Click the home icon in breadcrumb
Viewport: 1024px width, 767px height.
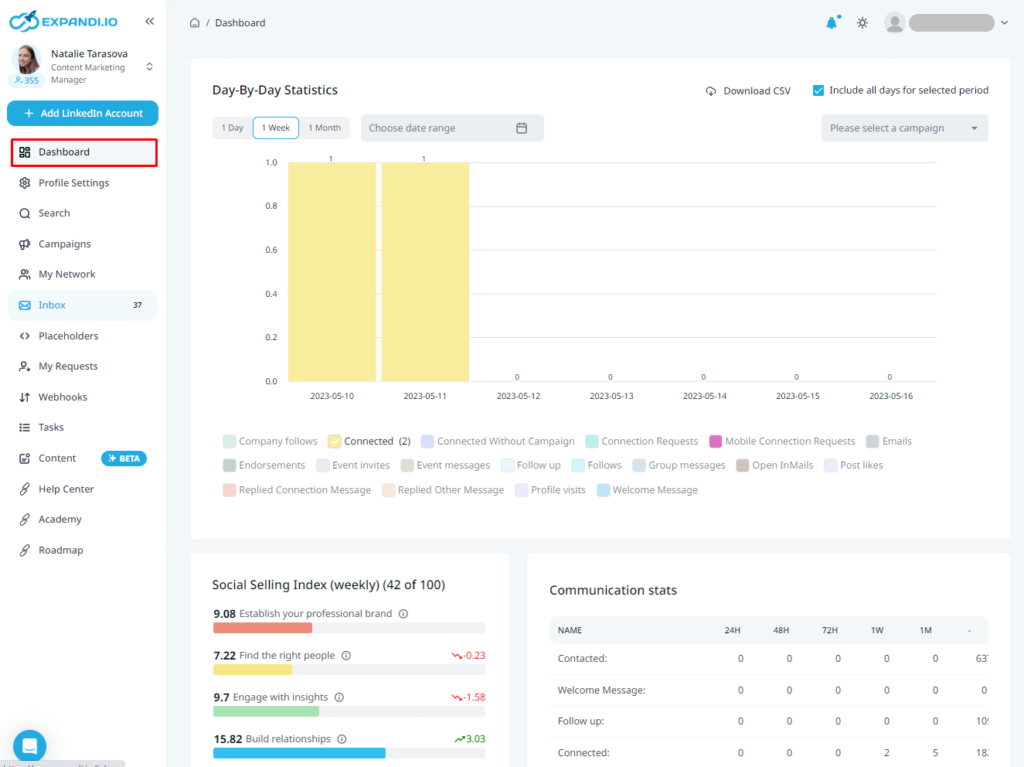195,23
